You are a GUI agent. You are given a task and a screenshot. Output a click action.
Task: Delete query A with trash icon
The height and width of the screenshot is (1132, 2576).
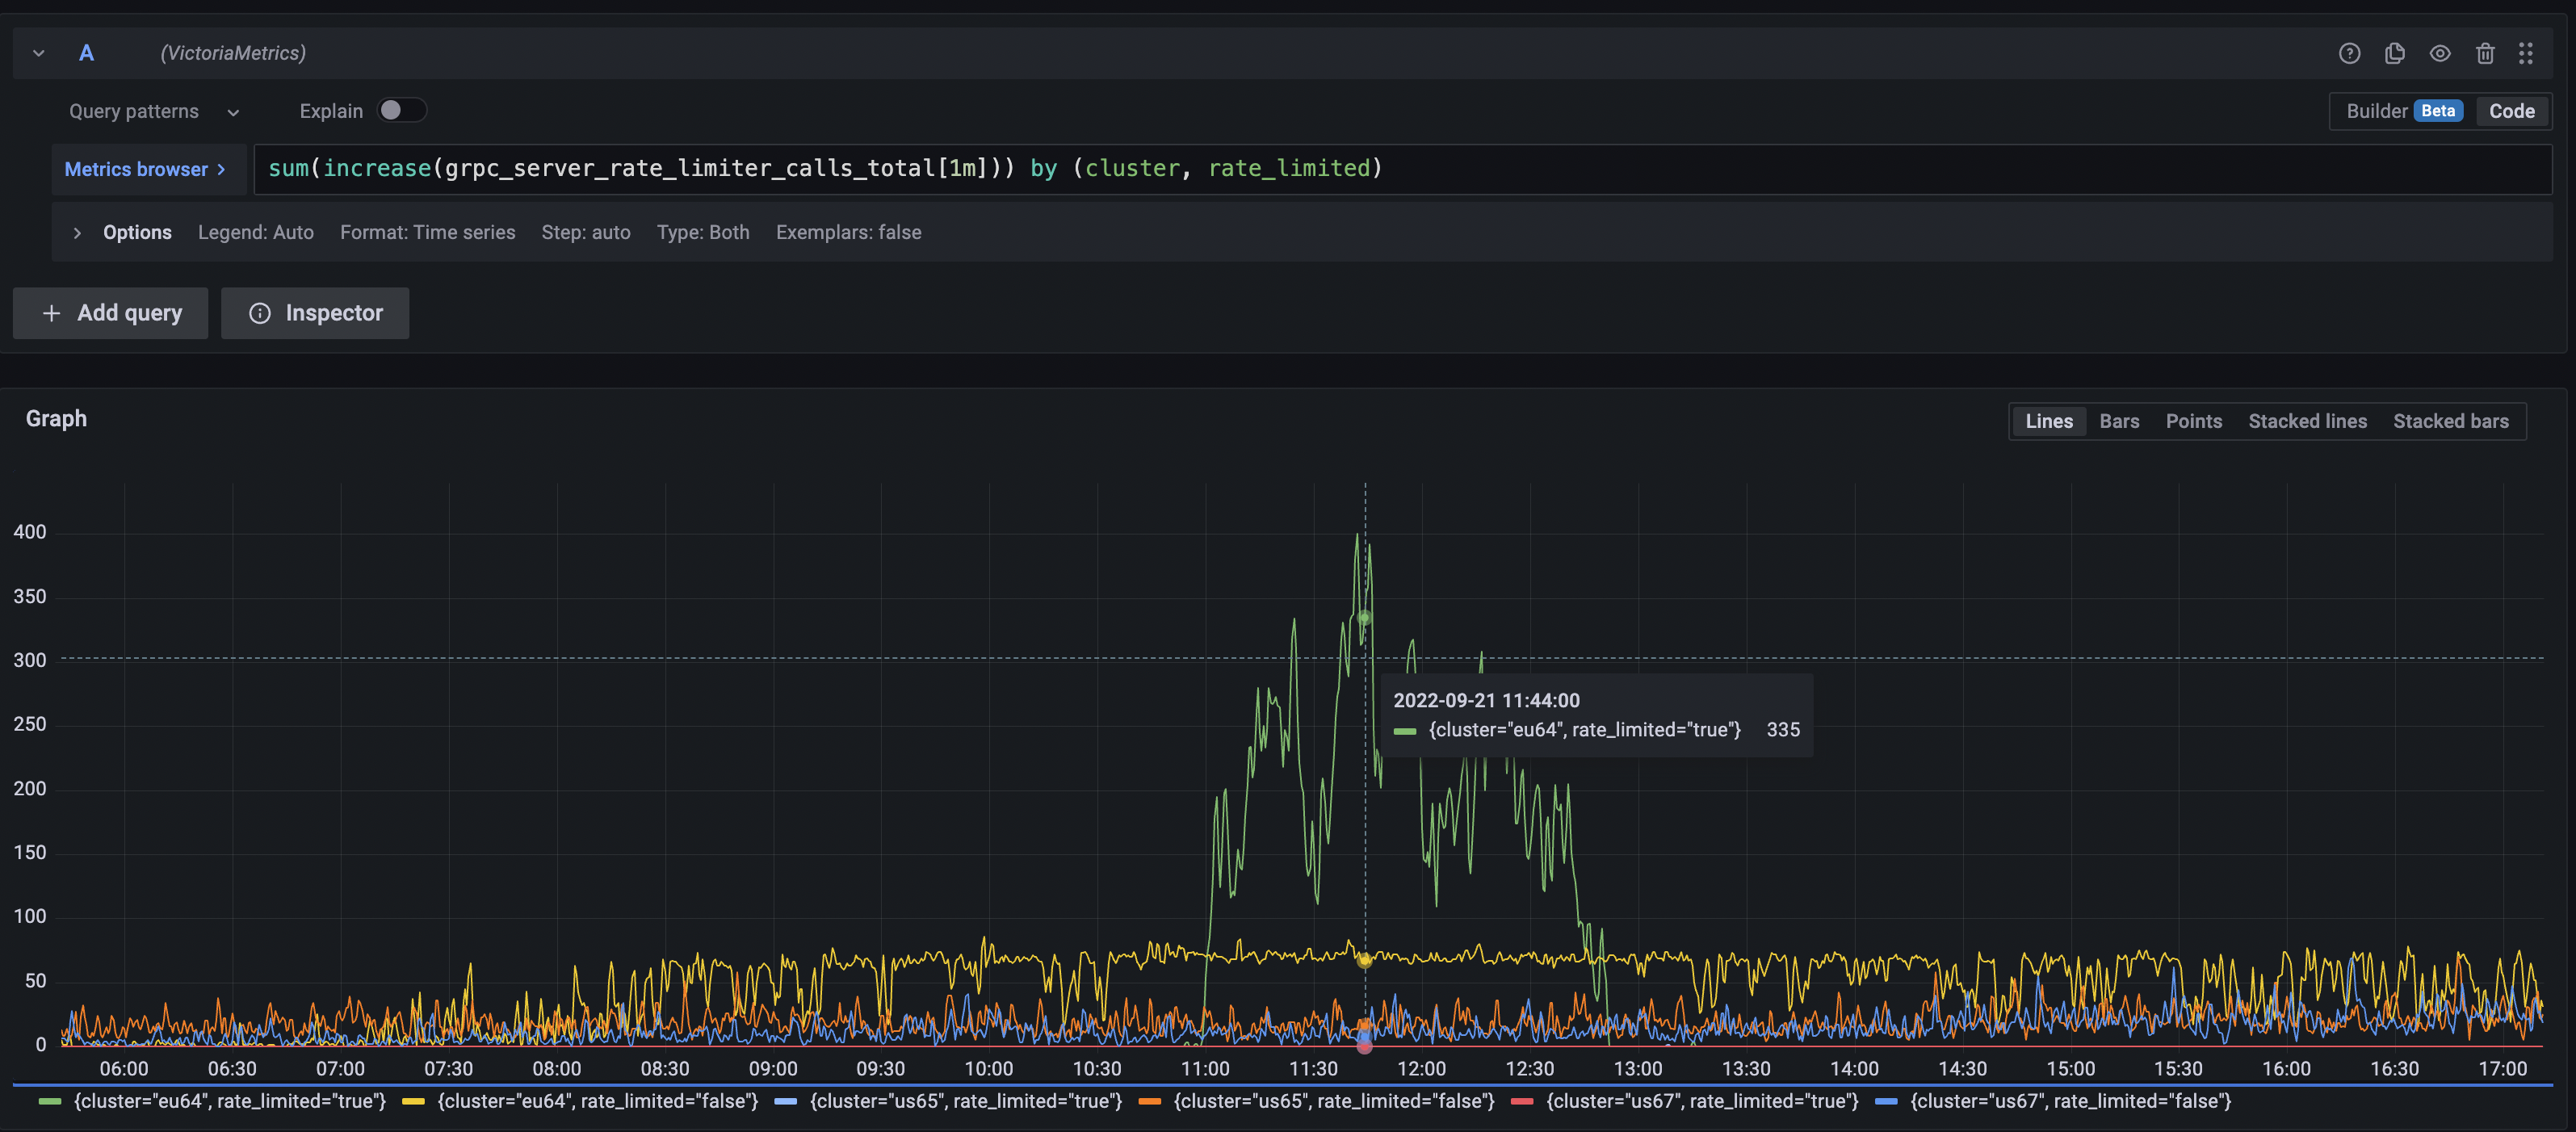[2486, 53]
